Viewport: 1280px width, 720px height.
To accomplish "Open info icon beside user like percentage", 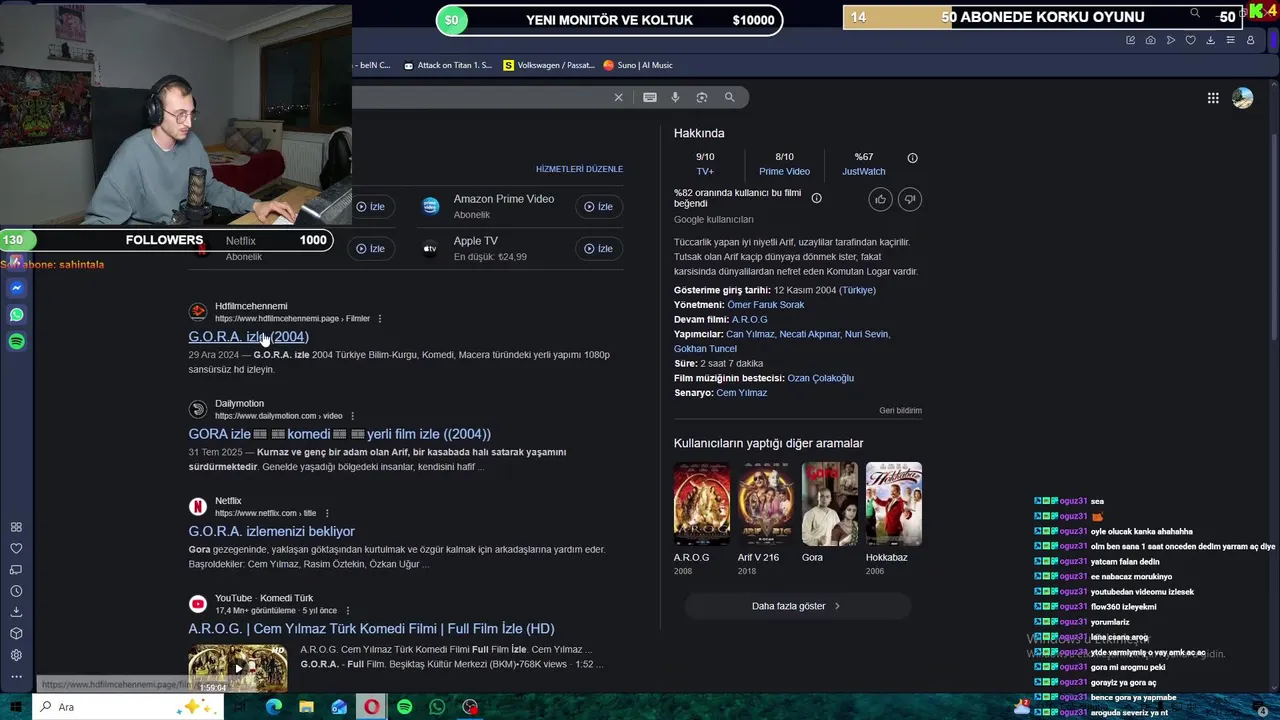I will (x=816, y=198).
